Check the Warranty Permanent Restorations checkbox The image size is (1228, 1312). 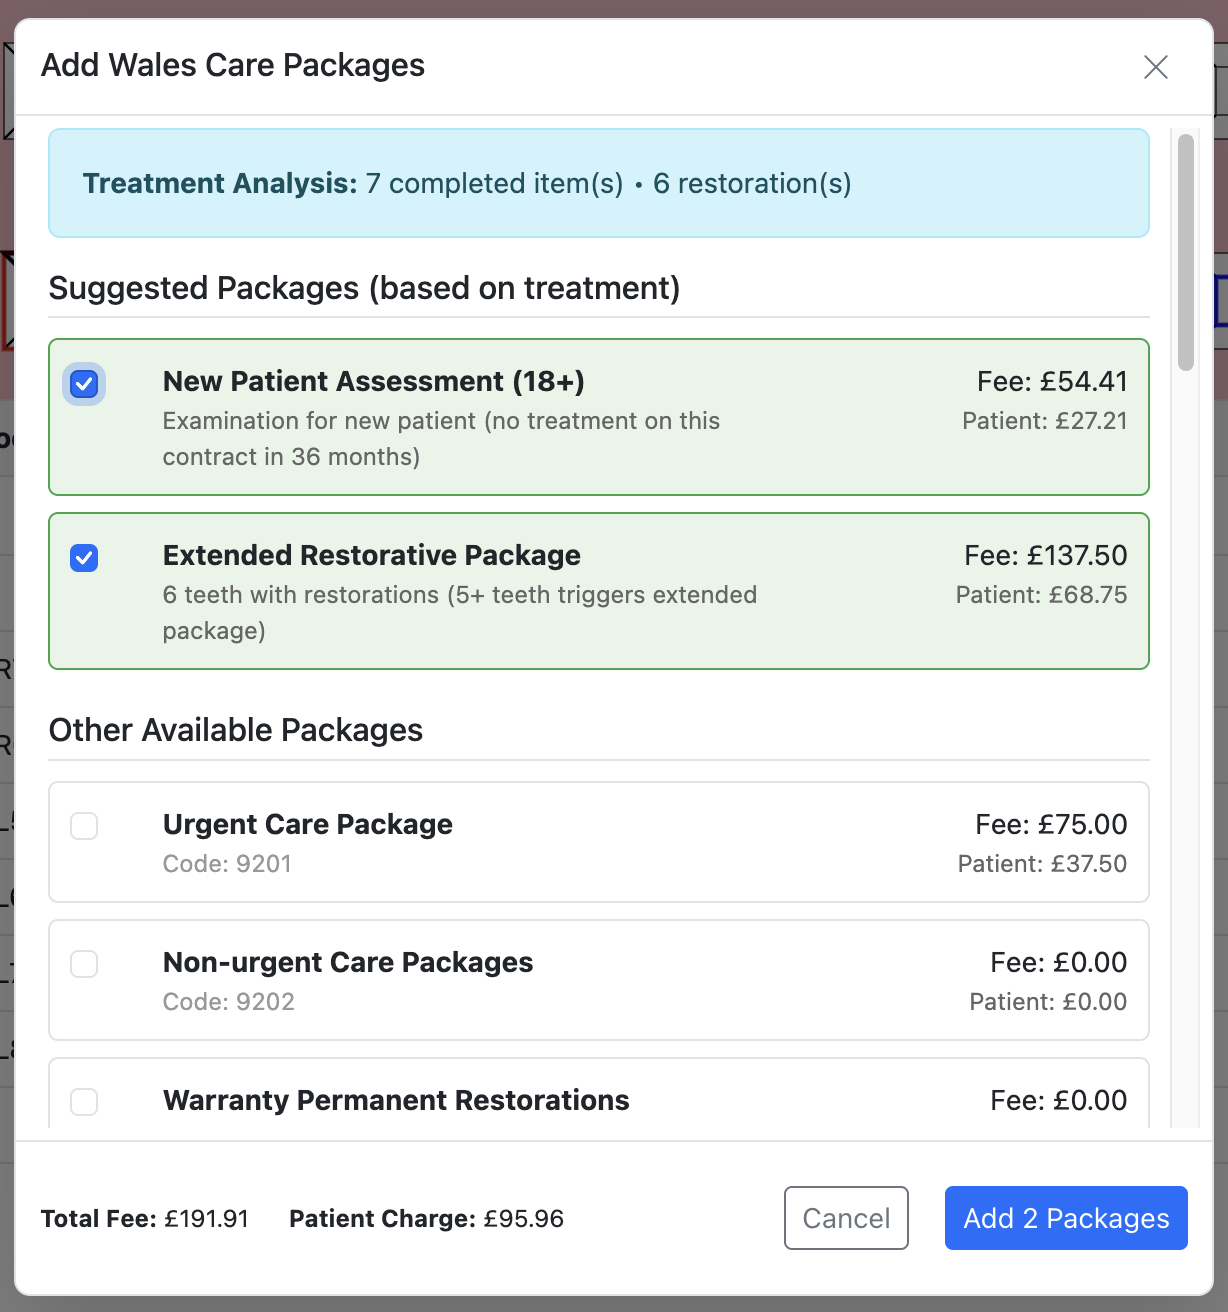84,1102
